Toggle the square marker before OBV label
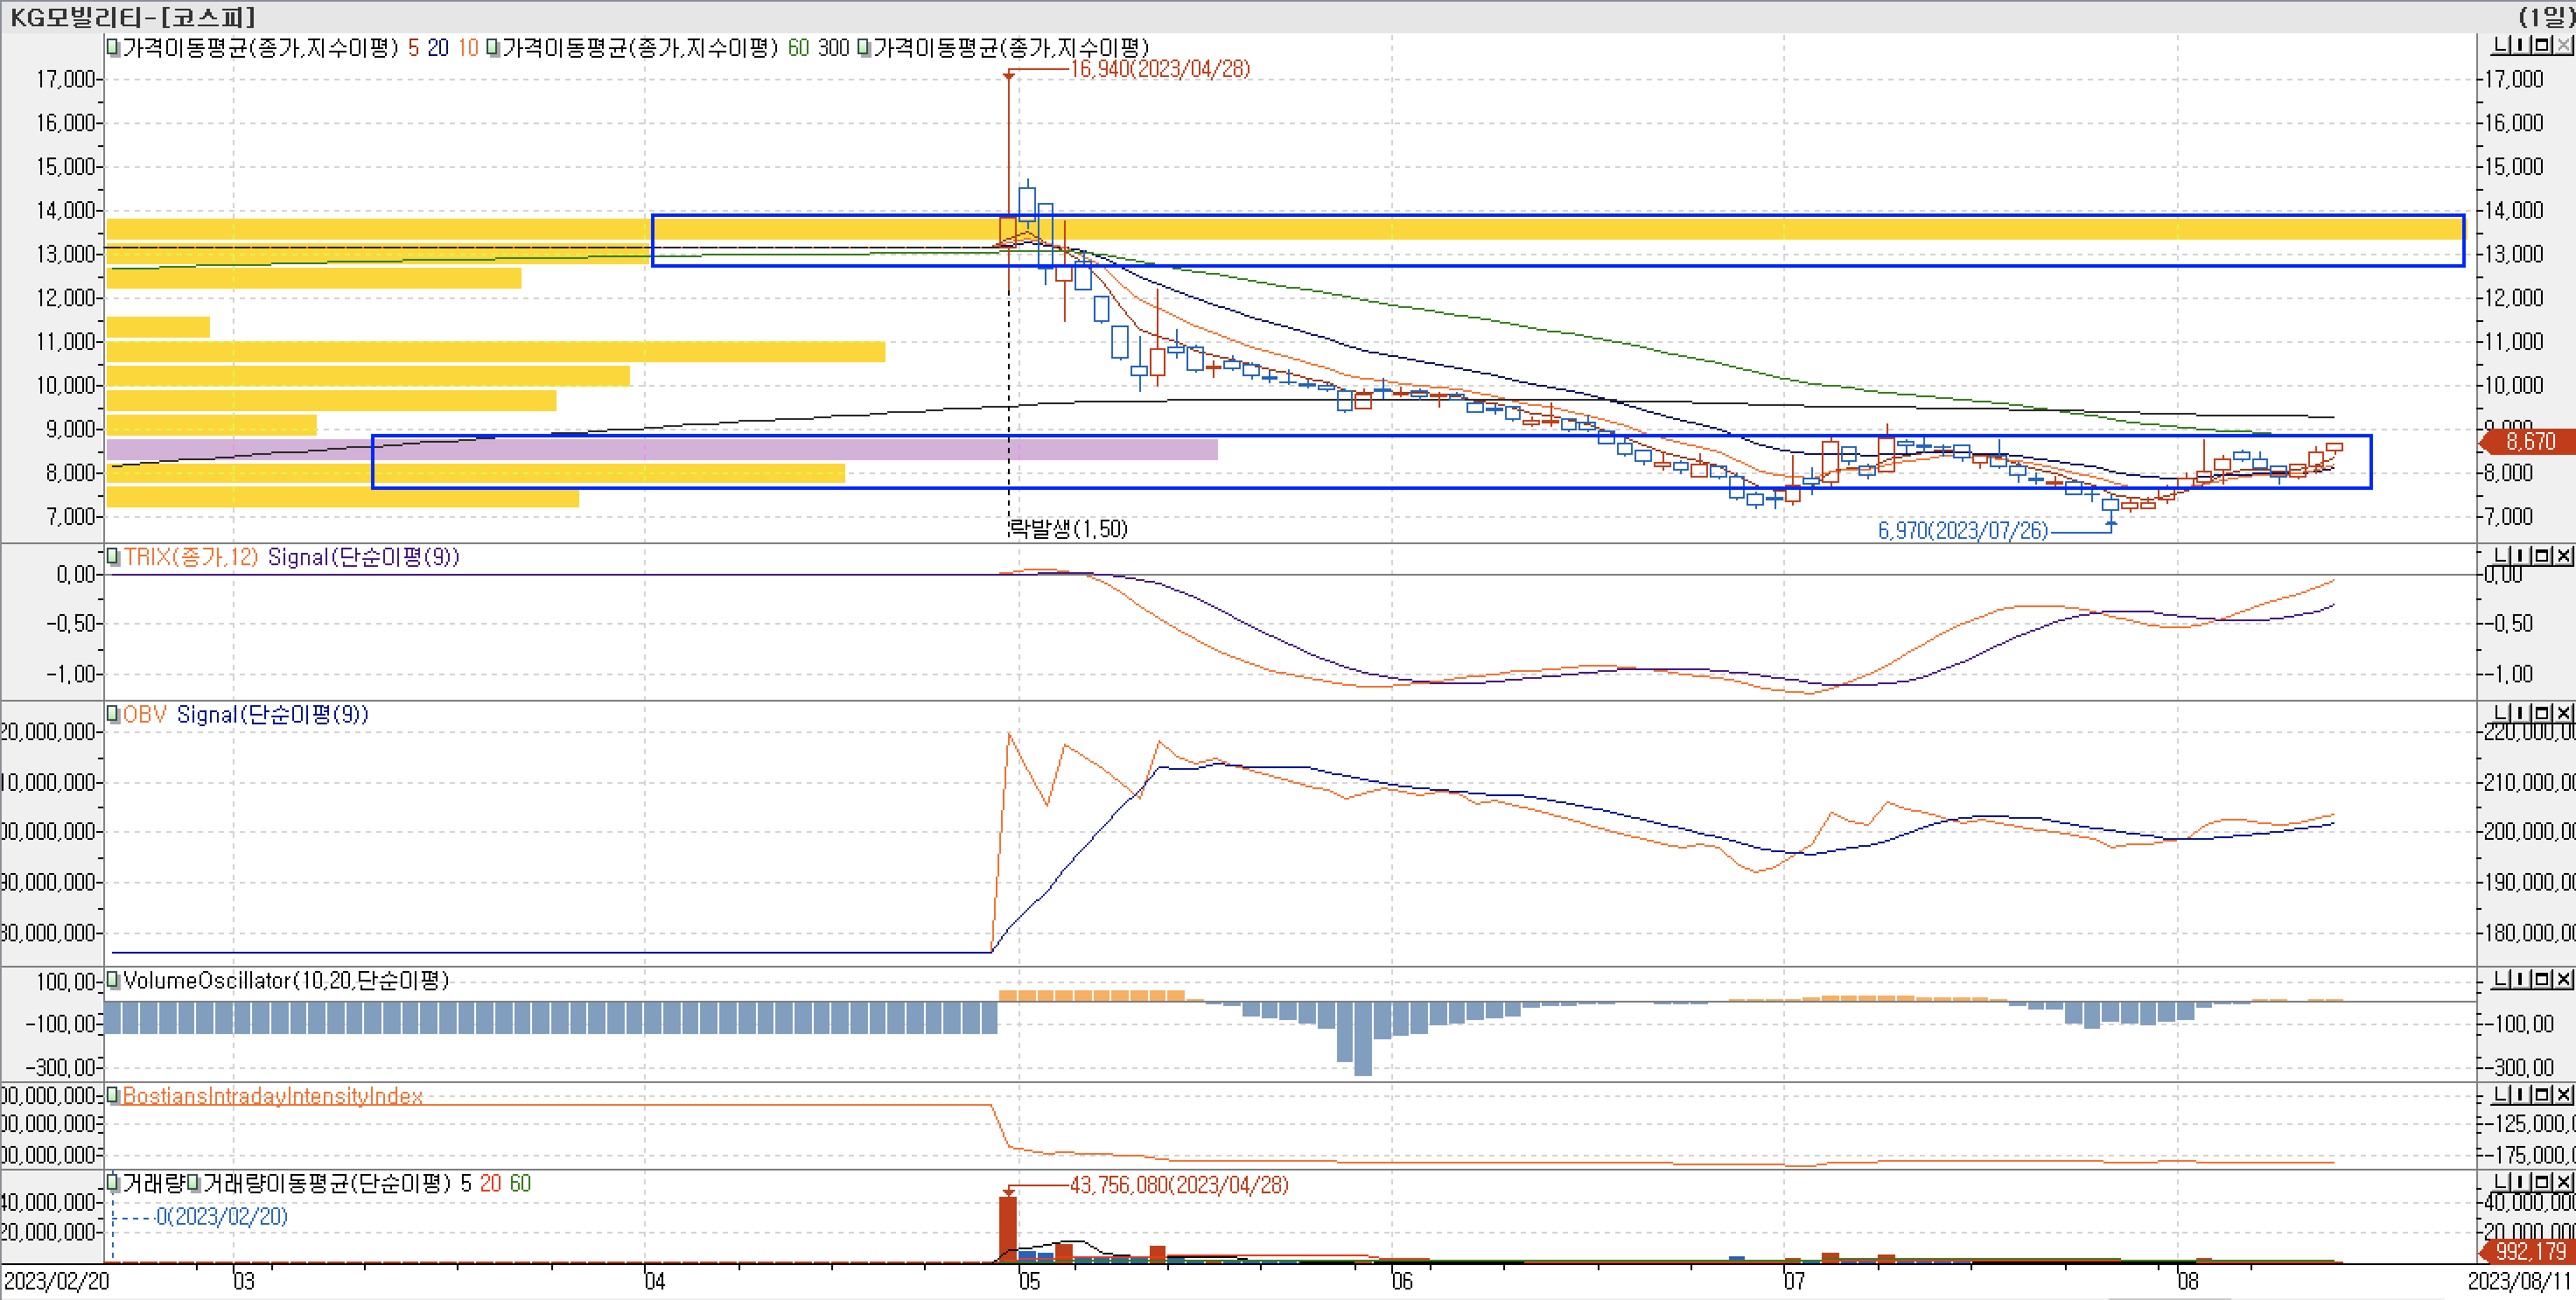Viewport: 2576px width, 1300px height. [x=113, y=714]
